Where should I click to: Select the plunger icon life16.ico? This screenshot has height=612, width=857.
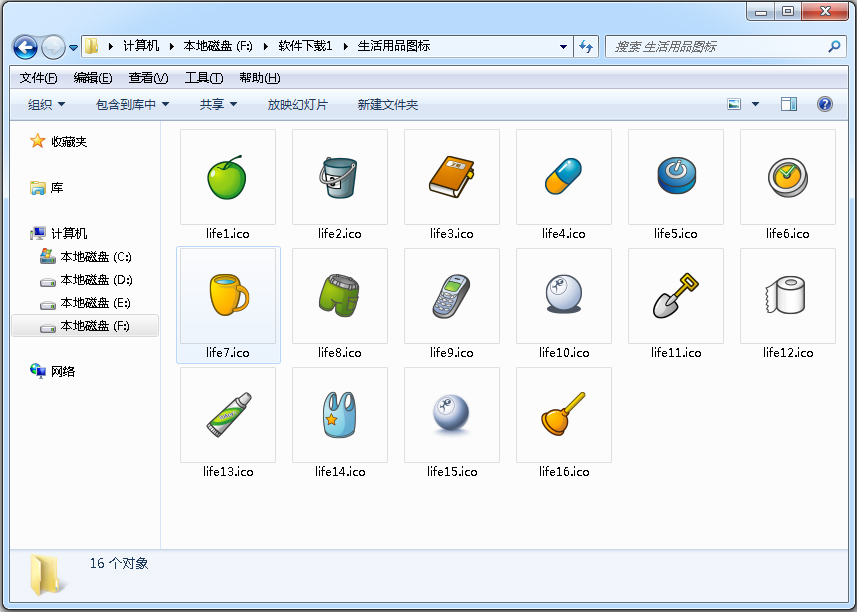[563, 414]
